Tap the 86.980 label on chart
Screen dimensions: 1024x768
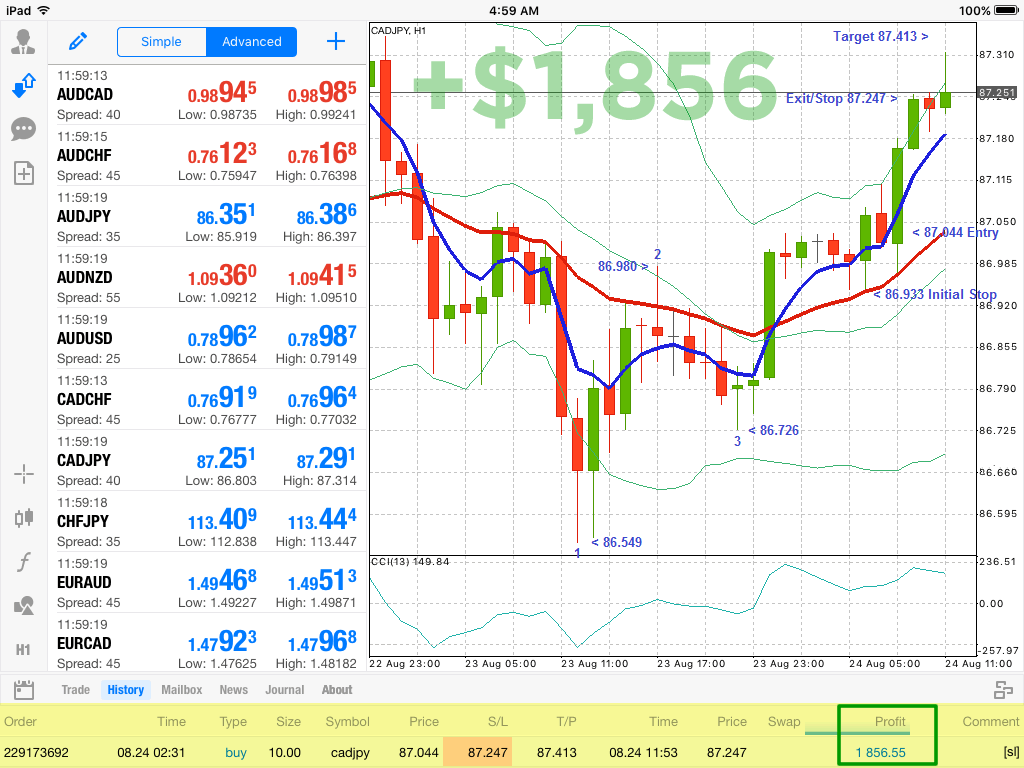tap(623, 266)
